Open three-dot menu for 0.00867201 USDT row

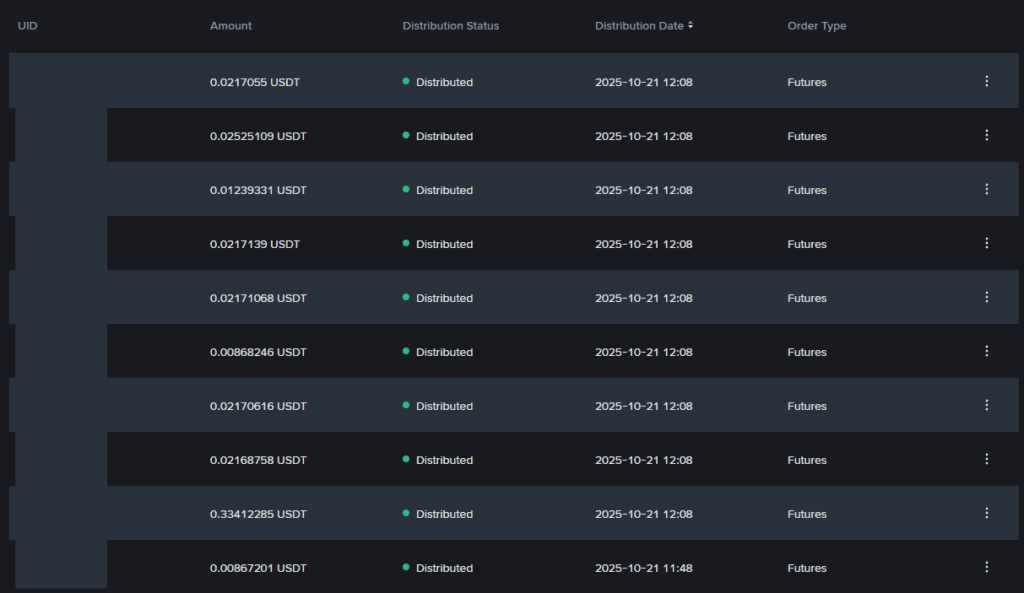click(x=986, y=567)
